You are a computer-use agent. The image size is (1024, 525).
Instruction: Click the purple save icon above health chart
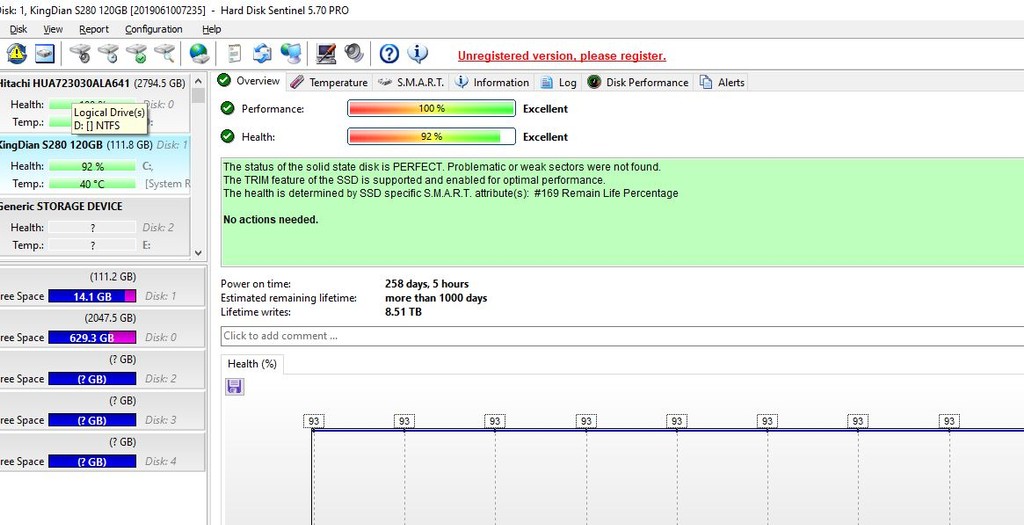(x=234, y=387)
